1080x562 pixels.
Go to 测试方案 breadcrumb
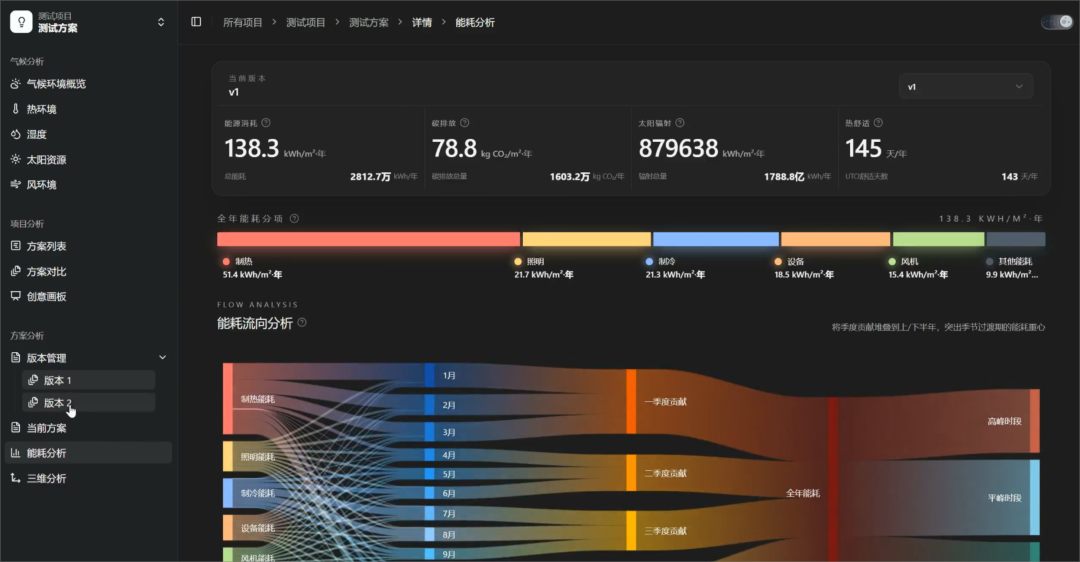(x=368, y=23)
